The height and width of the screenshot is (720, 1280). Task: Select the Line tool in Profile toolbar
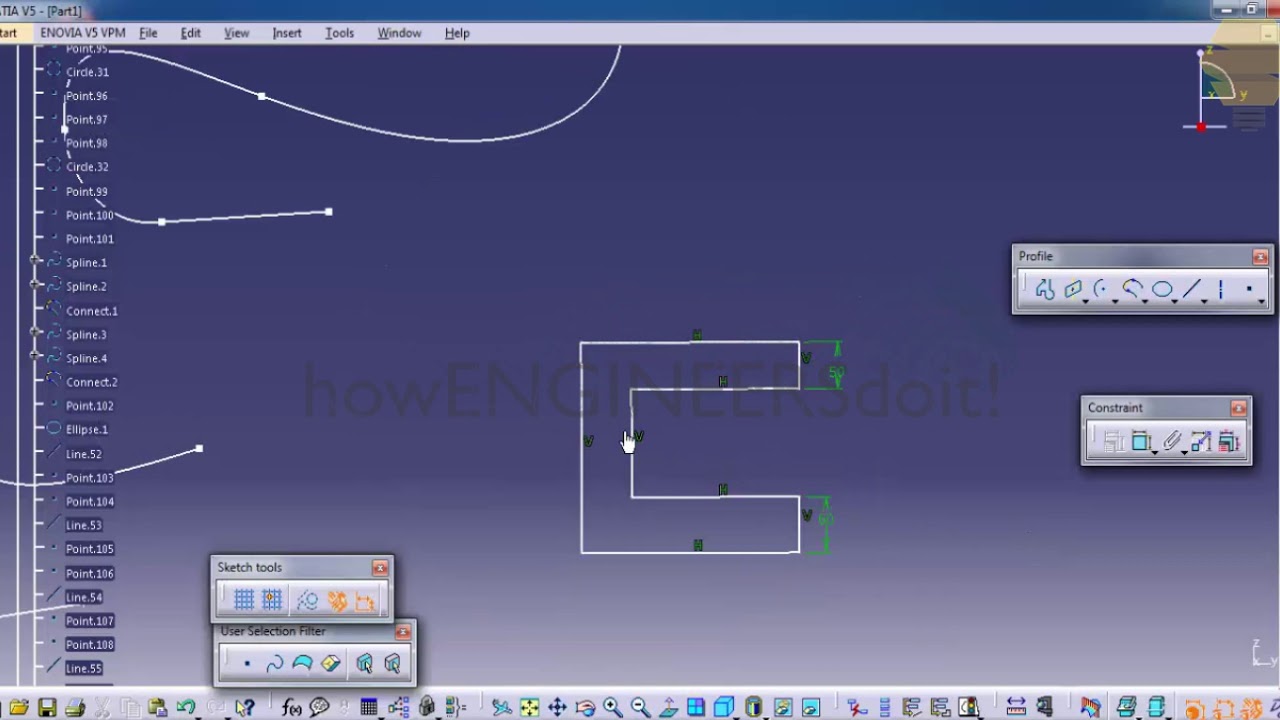[1191, 290]
